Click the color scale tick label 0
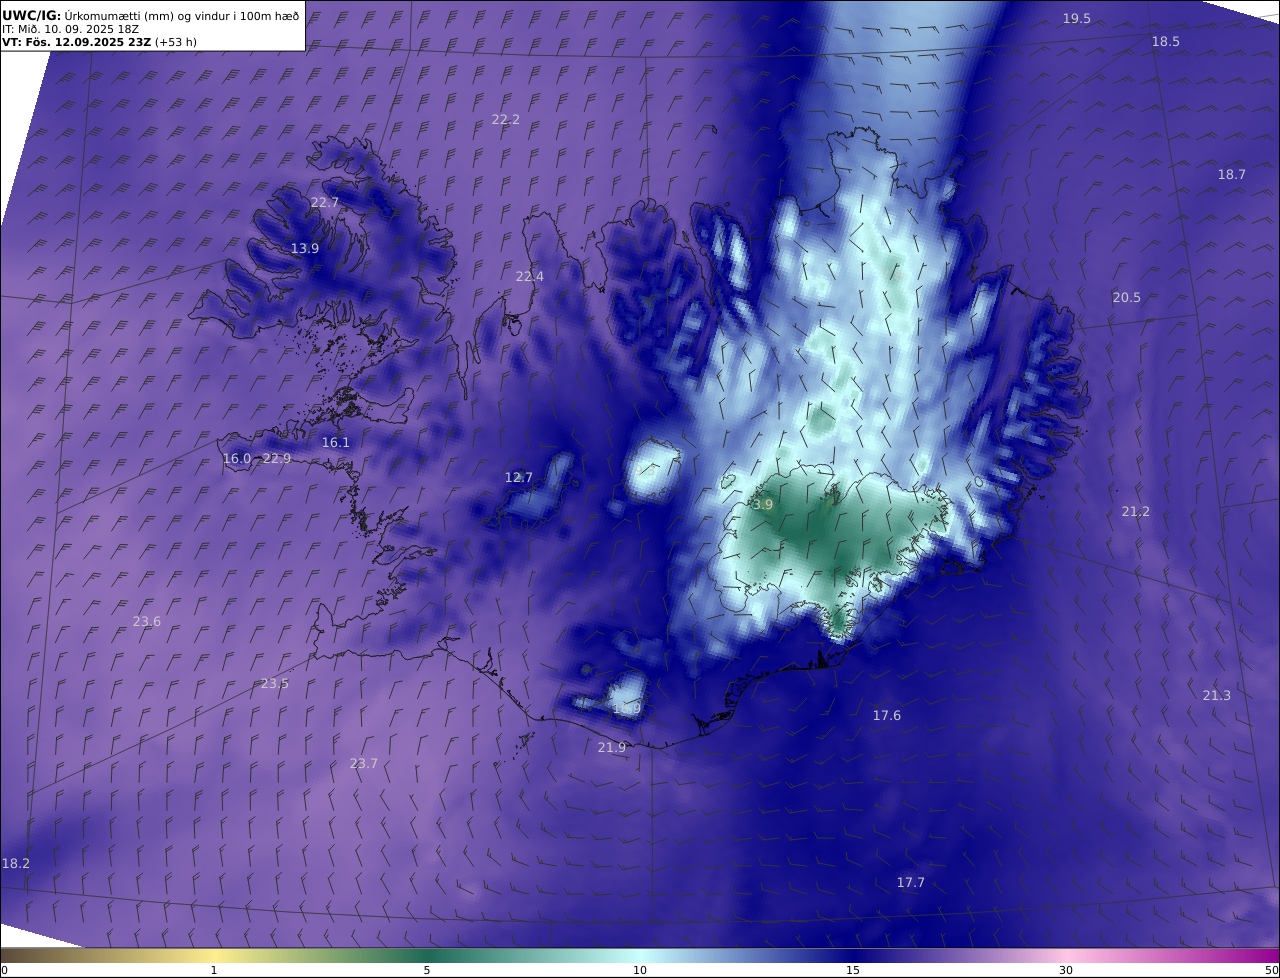Viewport: 1280px width, 978px height. (x=4, y=970)
